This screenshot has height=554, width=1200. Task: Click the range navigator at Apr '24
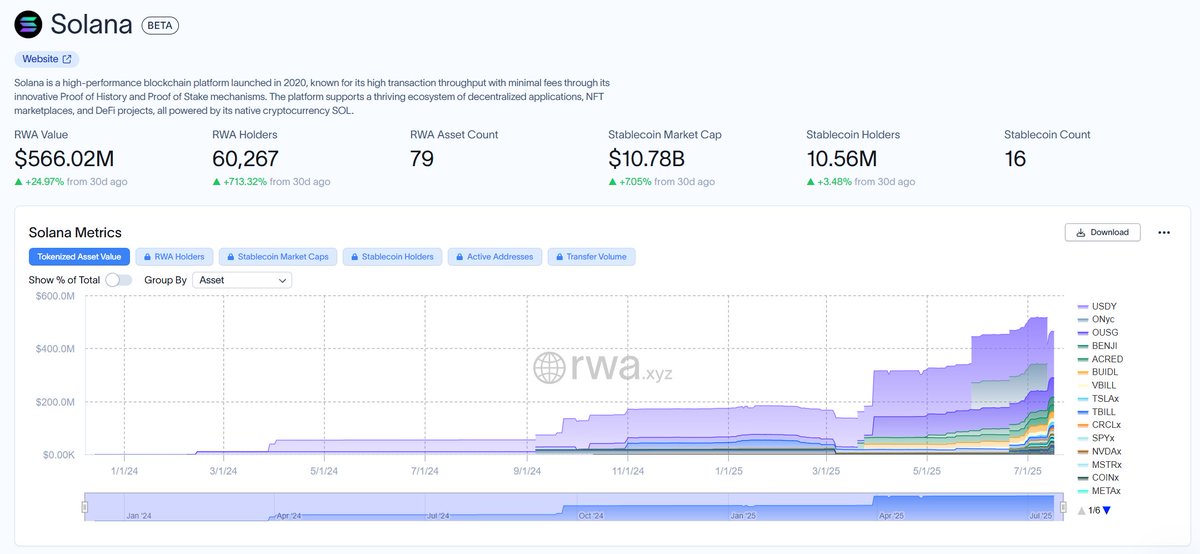290,516
